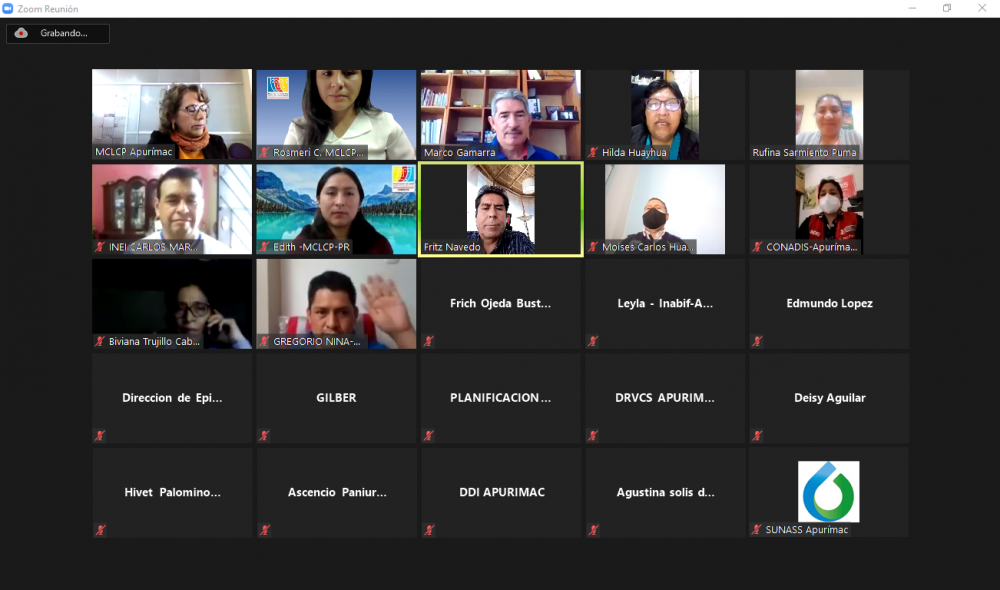The height and width of the screenshot is (590, 1000).
Task: Click the muted mic icon on Hilda Huayhua's tile
Action: (593, 153)
